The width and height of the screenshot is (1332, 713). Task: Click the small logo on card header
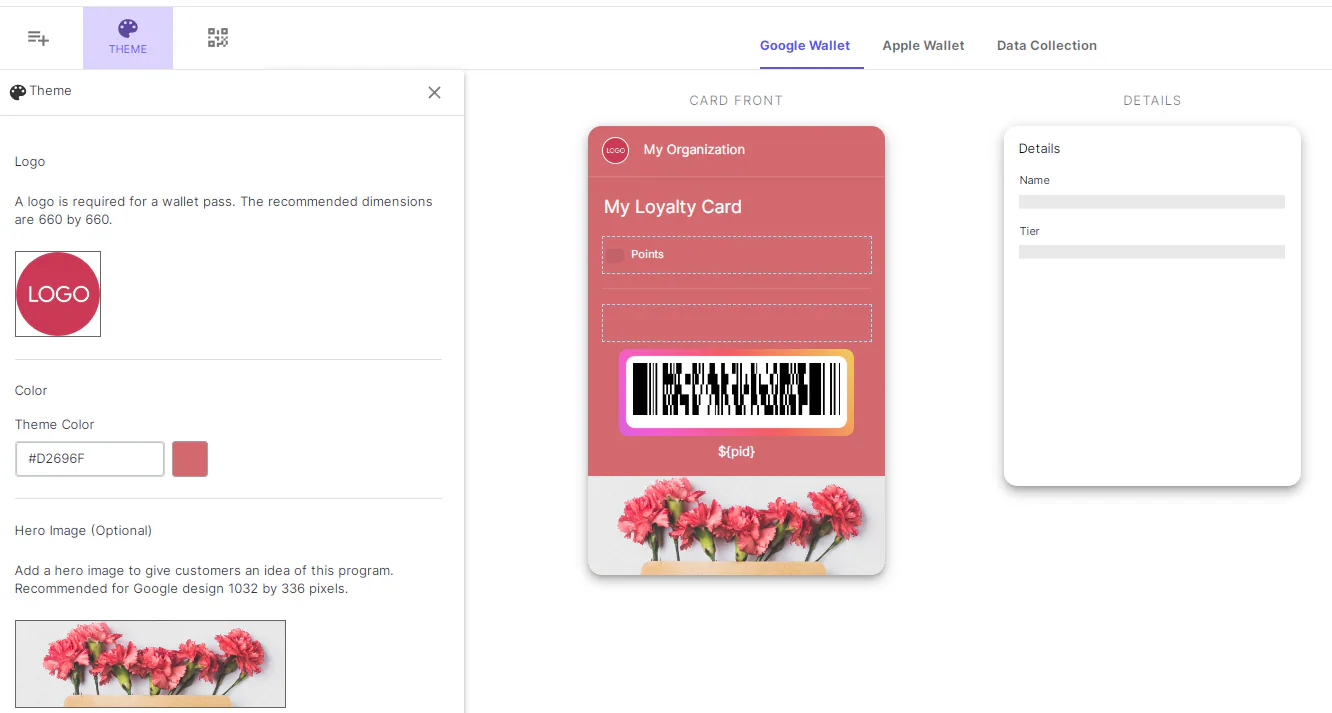point(615,150)
